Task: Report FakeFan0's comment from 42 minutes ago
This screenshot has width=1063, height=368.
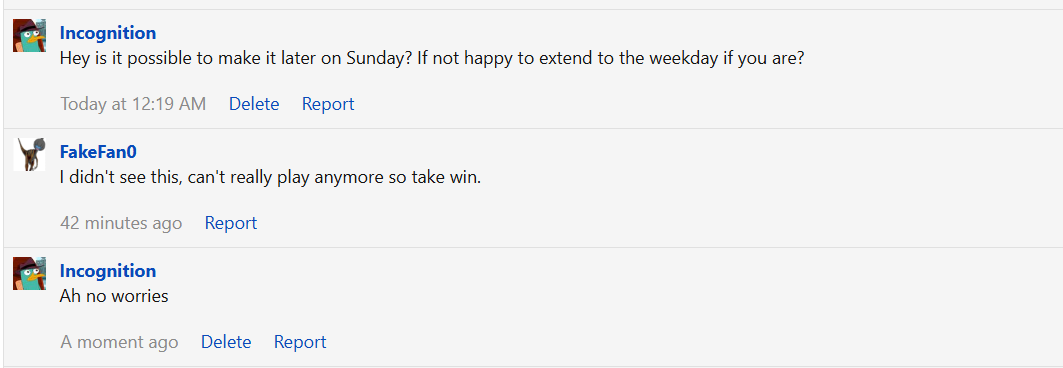Action: (231, 223)
